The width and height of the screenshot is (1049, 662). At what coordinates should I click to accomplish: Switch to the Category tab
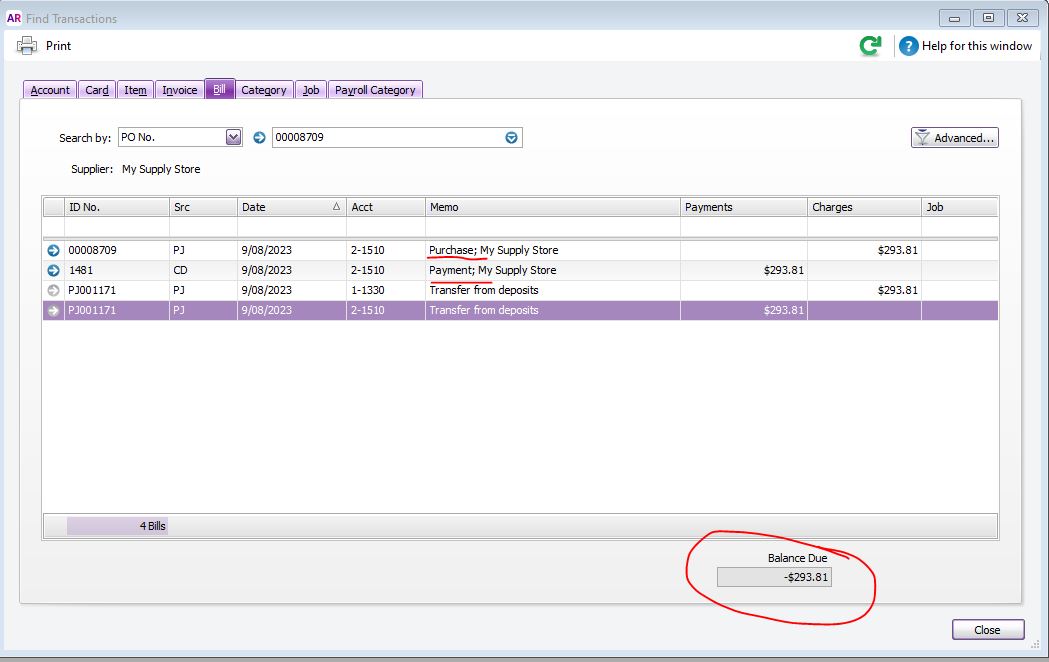pyautogui.click(x=264, y=90)
